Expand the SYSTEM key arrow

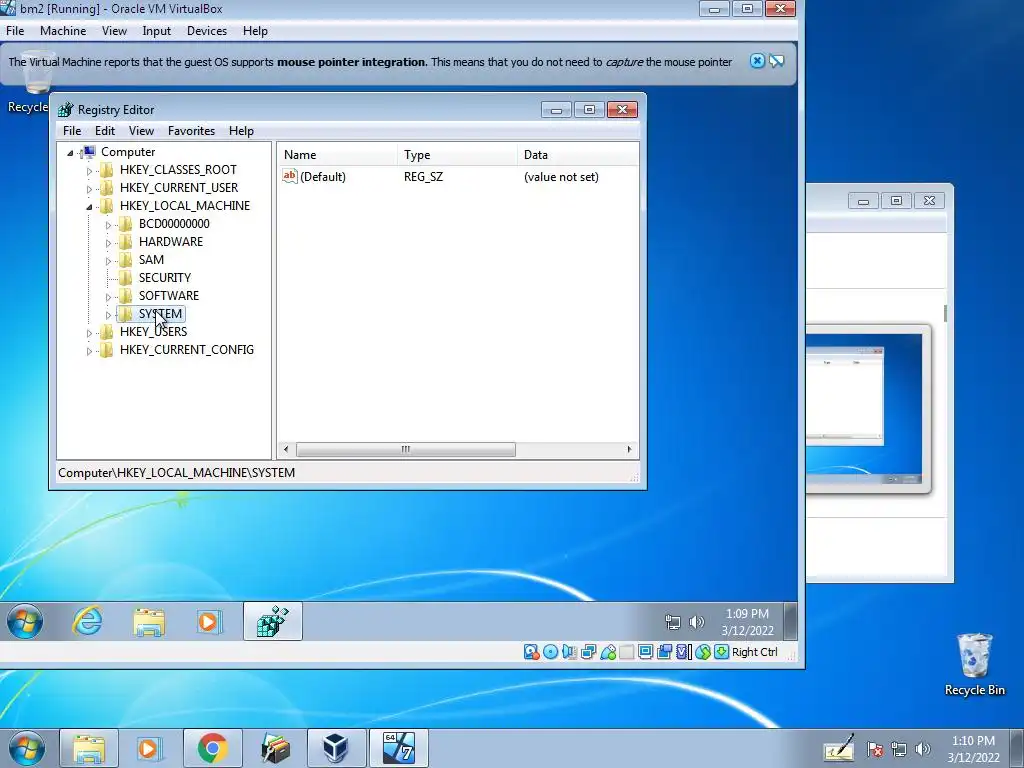pos(108,315)
